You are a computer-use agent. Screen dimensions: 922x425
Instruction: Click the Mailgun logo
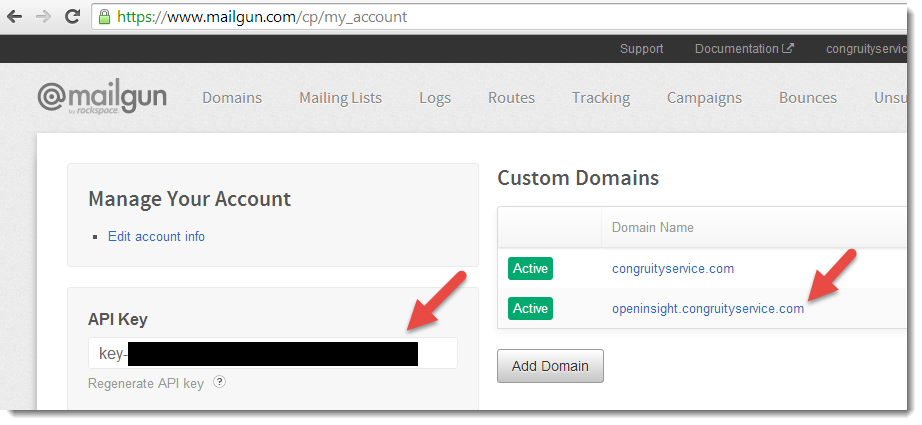point(102,99)
